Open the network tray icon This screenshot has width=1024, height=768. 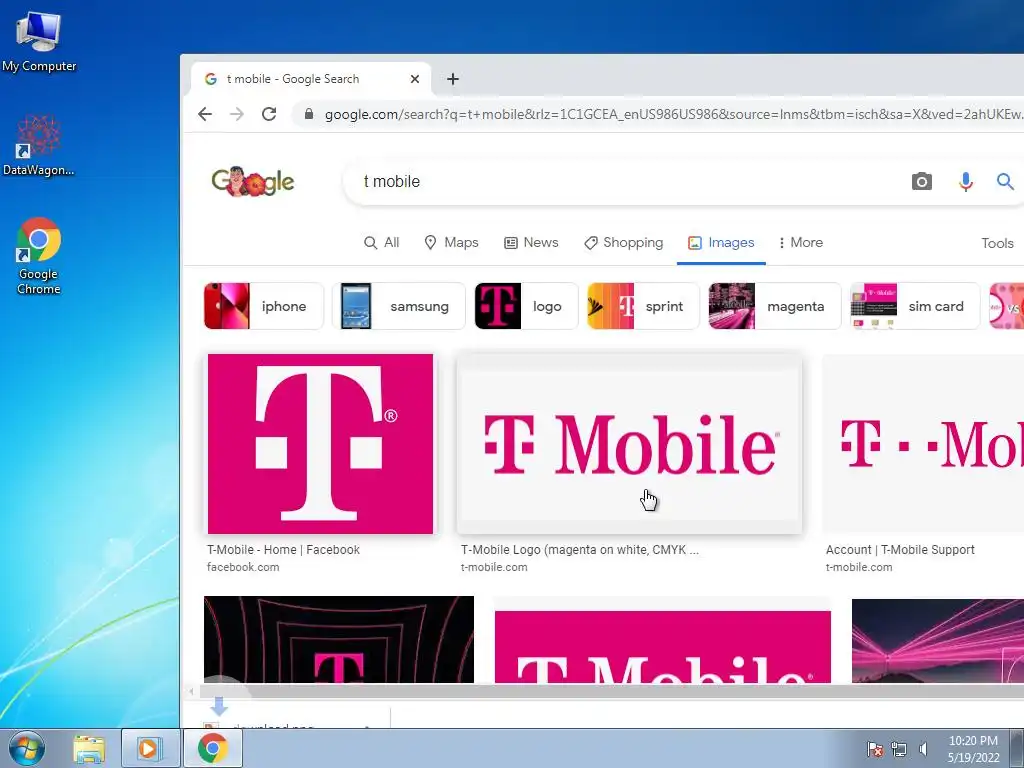[x=899, y=749]
